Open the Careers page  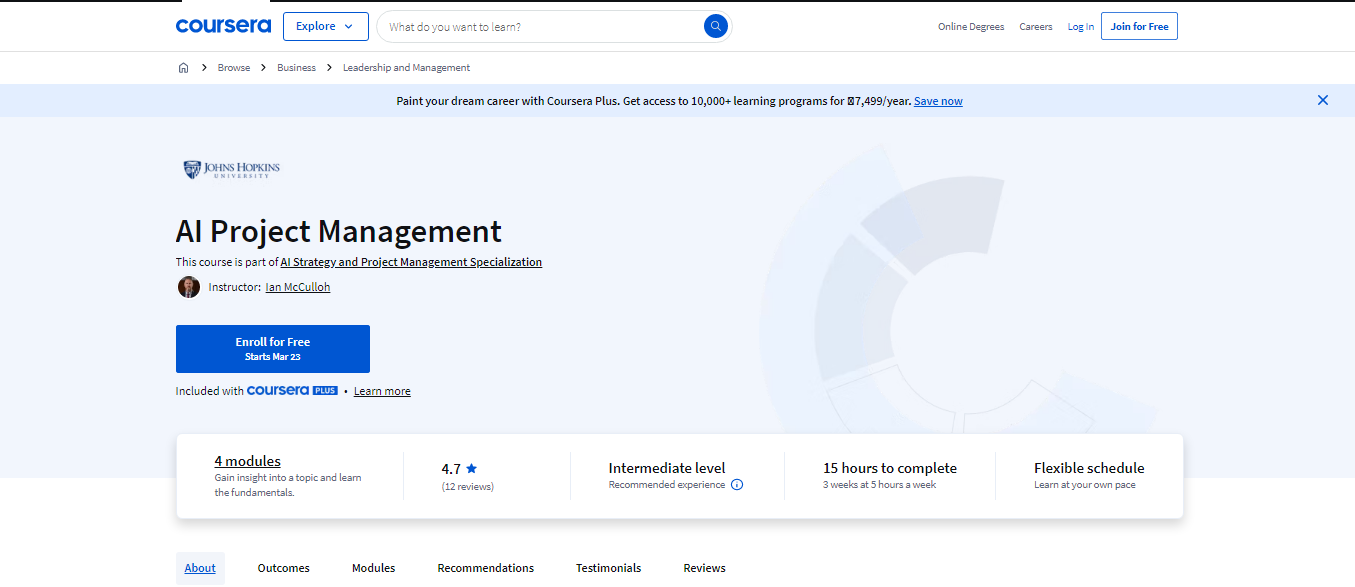(x=1035, y=27)
